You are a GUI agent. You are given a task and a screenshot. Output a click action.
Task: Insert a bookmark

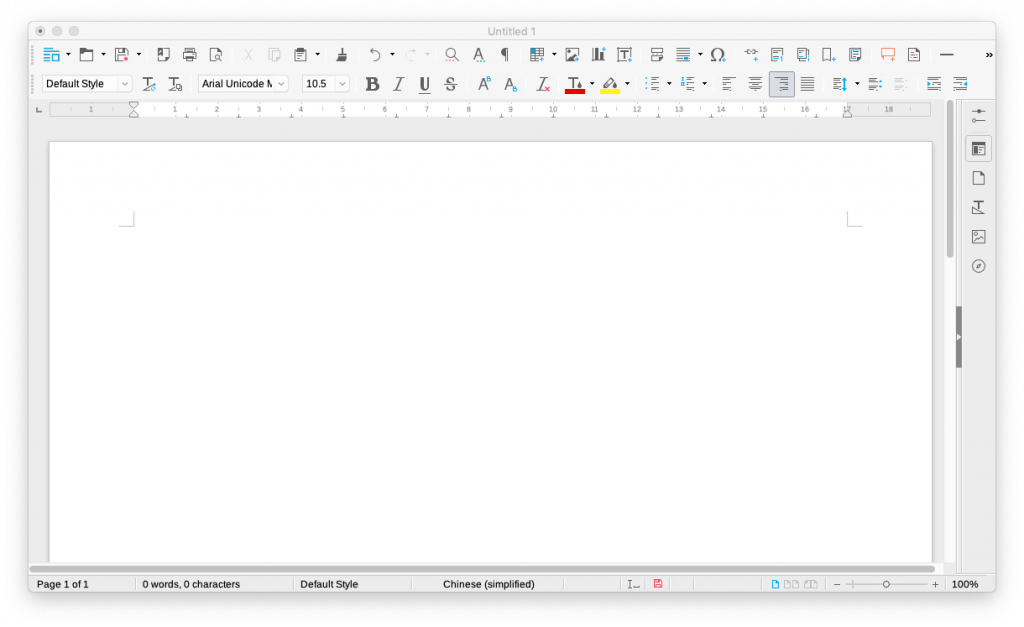(x=829, y=55)
